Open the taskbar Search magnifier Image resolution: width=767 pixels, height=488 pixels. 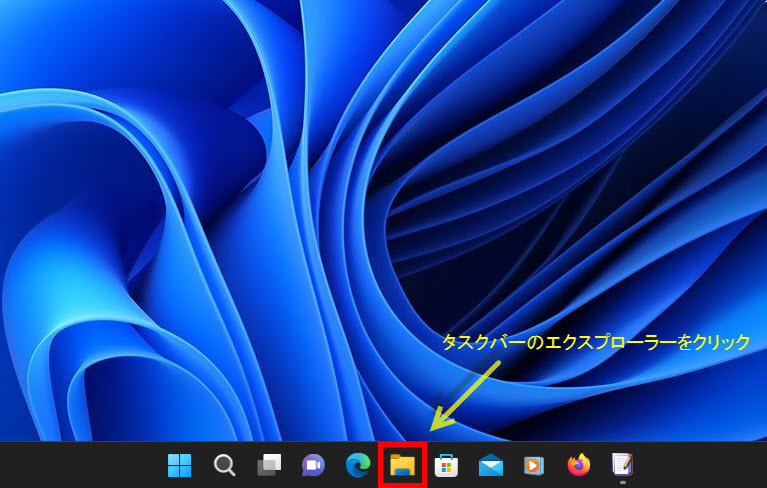pos(225,465)
